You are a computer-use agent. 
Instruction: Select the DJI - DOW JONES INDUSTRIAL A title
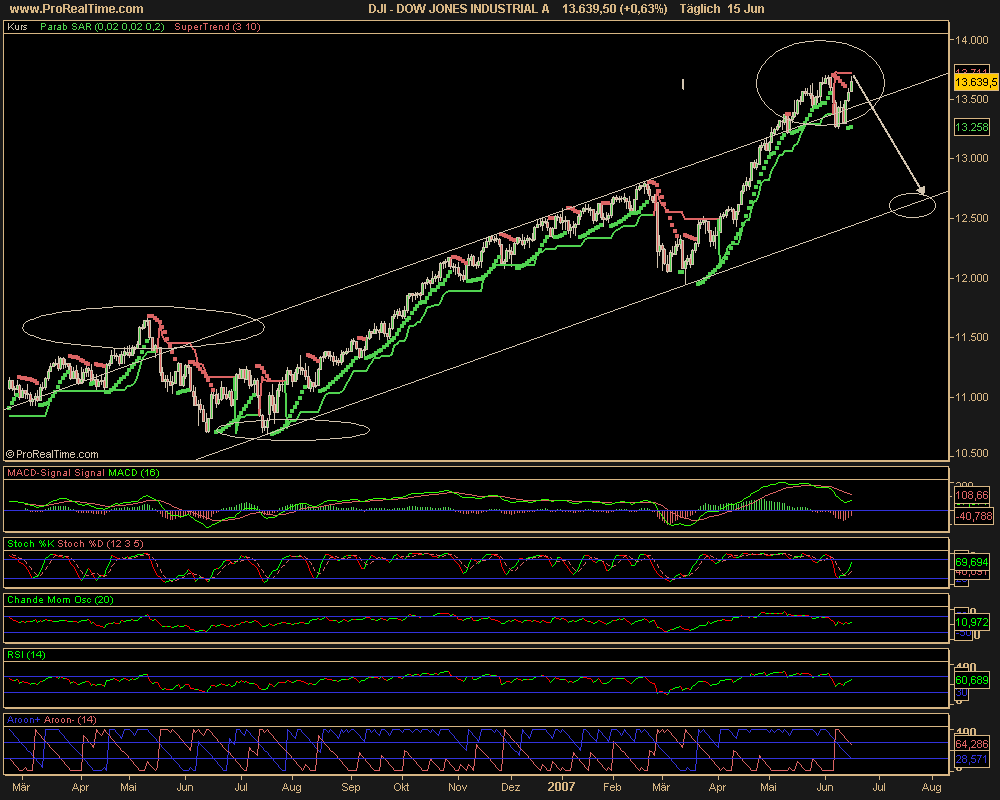459,9
